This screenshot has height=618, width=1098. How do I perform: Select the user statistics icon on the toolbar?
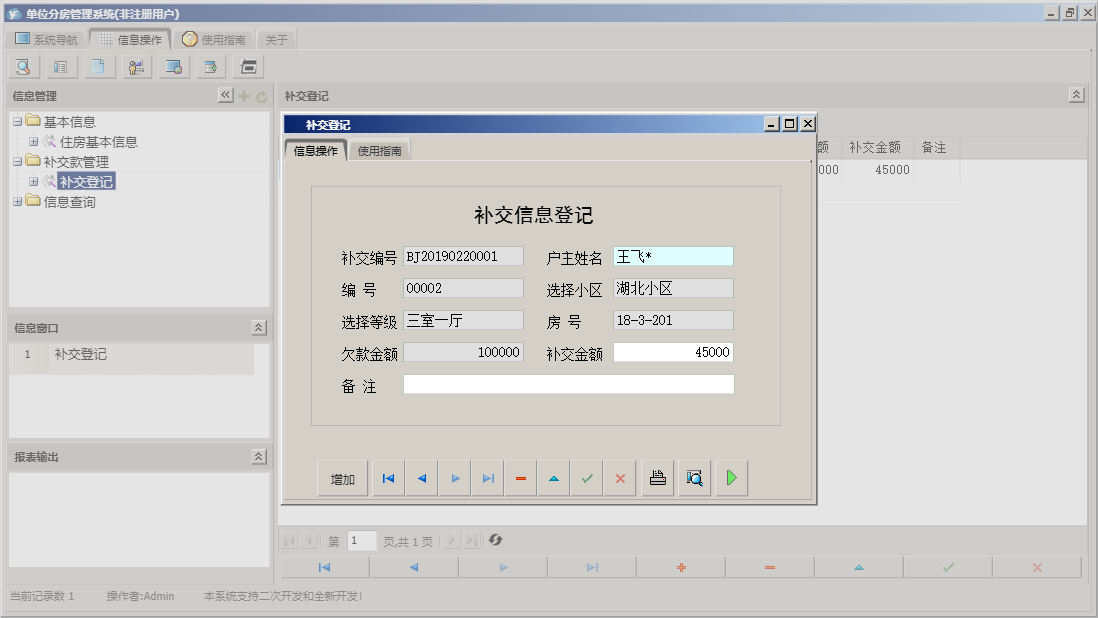[136, 66]
